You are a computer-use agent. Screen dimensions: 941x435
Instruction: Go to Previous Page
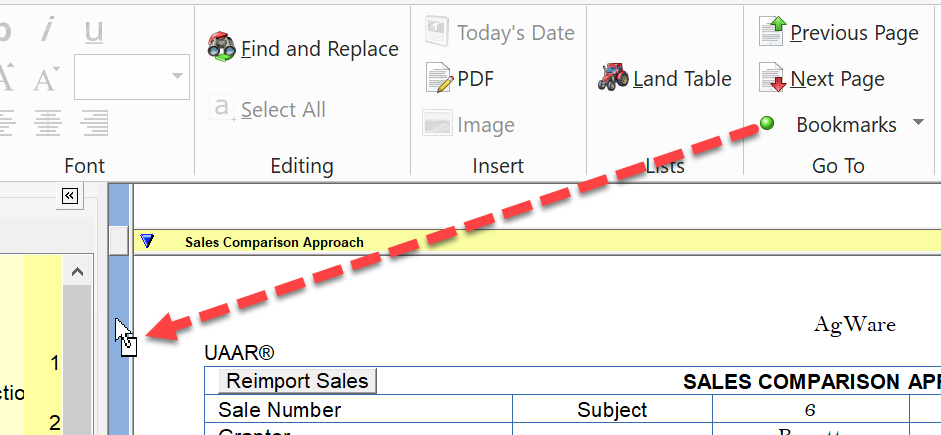tap(772, 32)
